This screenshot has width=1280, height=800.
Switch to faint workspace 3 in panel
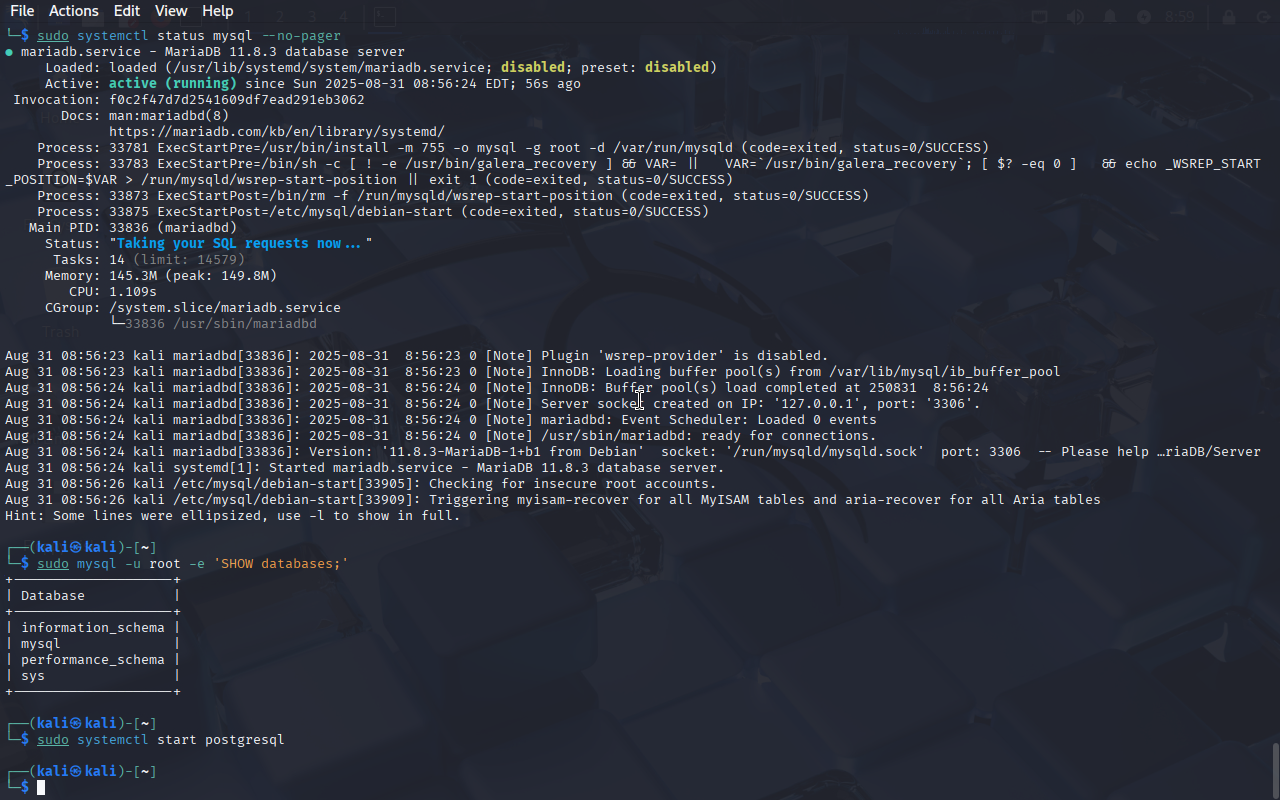(311, 17)
